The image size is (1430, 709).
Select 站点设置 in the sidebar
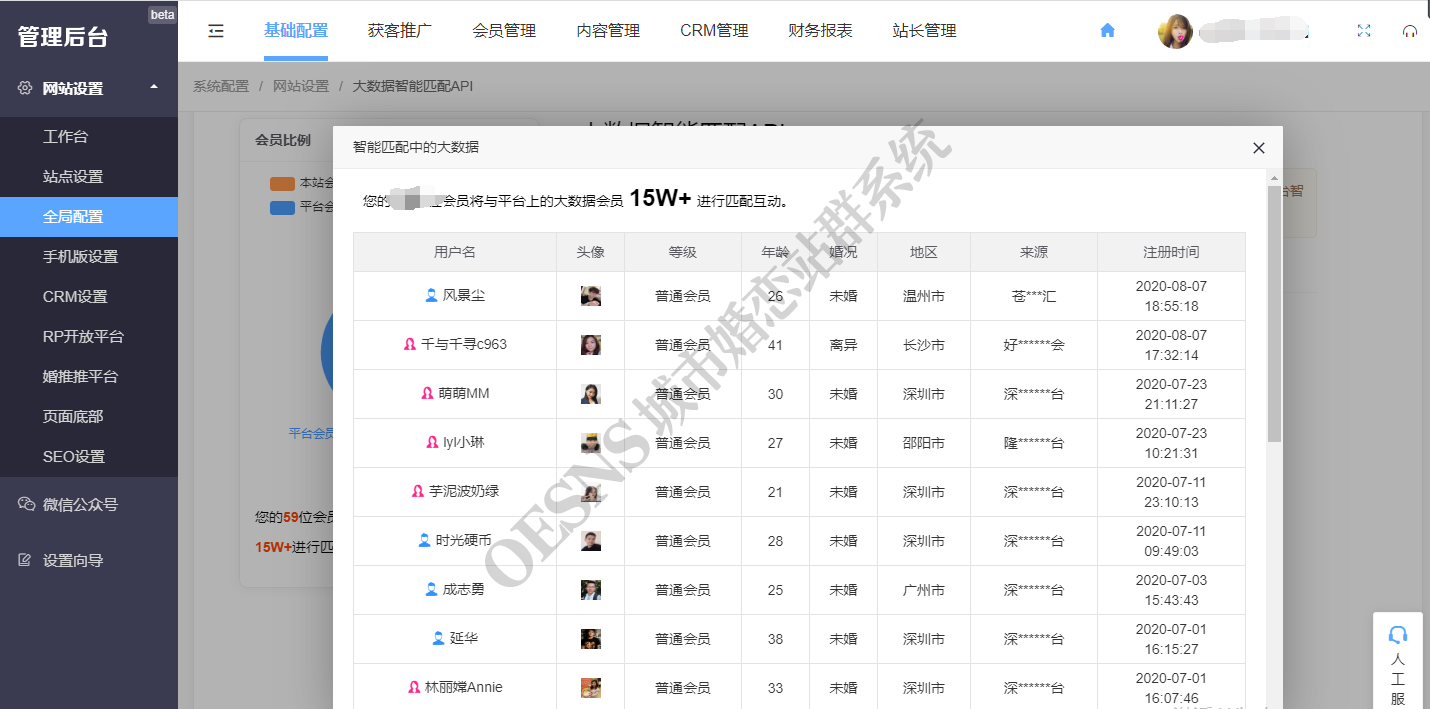pos(89,177)
